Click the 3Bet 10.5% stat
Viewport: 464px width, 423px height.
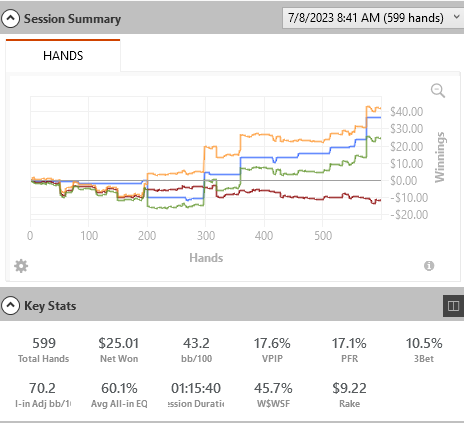424,350
